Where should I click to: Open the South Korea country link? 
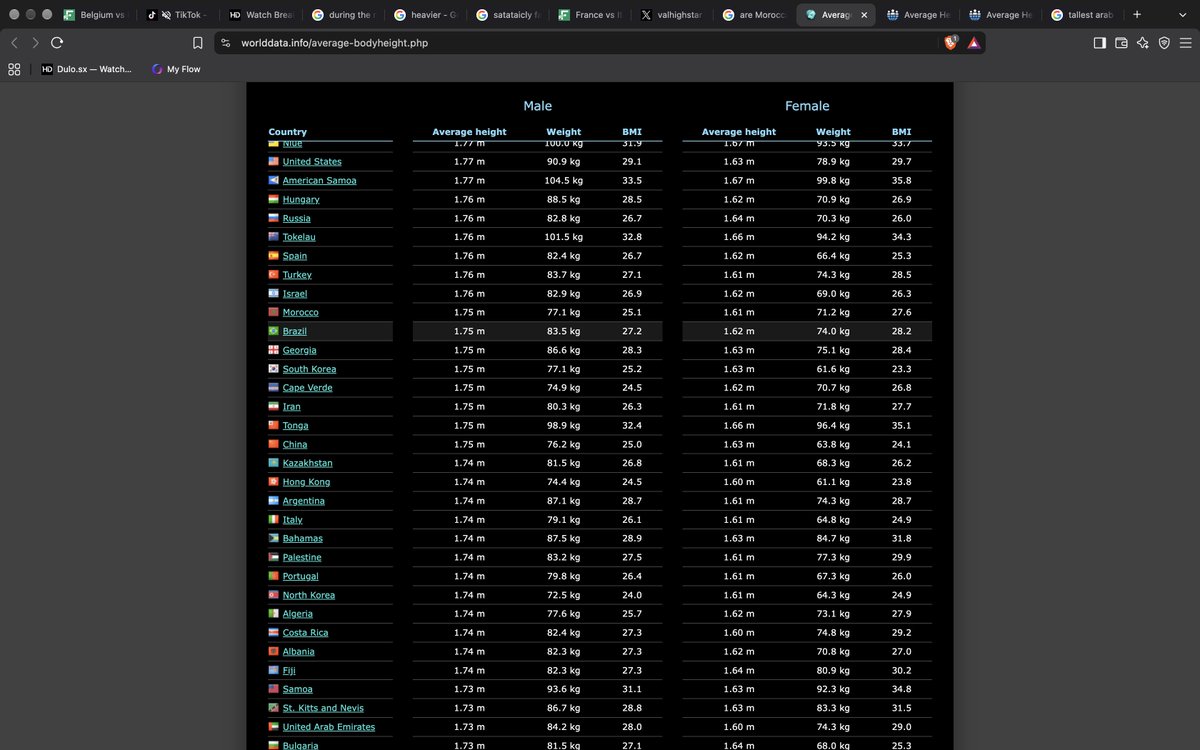coord(309,369)
